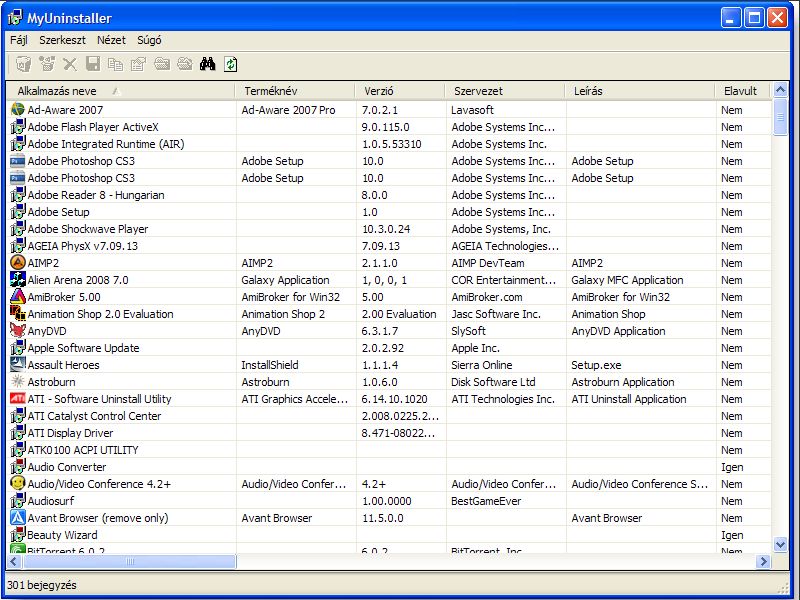
Task: Click the vertical scrollbar up arrow
Action: click(780, 90)
